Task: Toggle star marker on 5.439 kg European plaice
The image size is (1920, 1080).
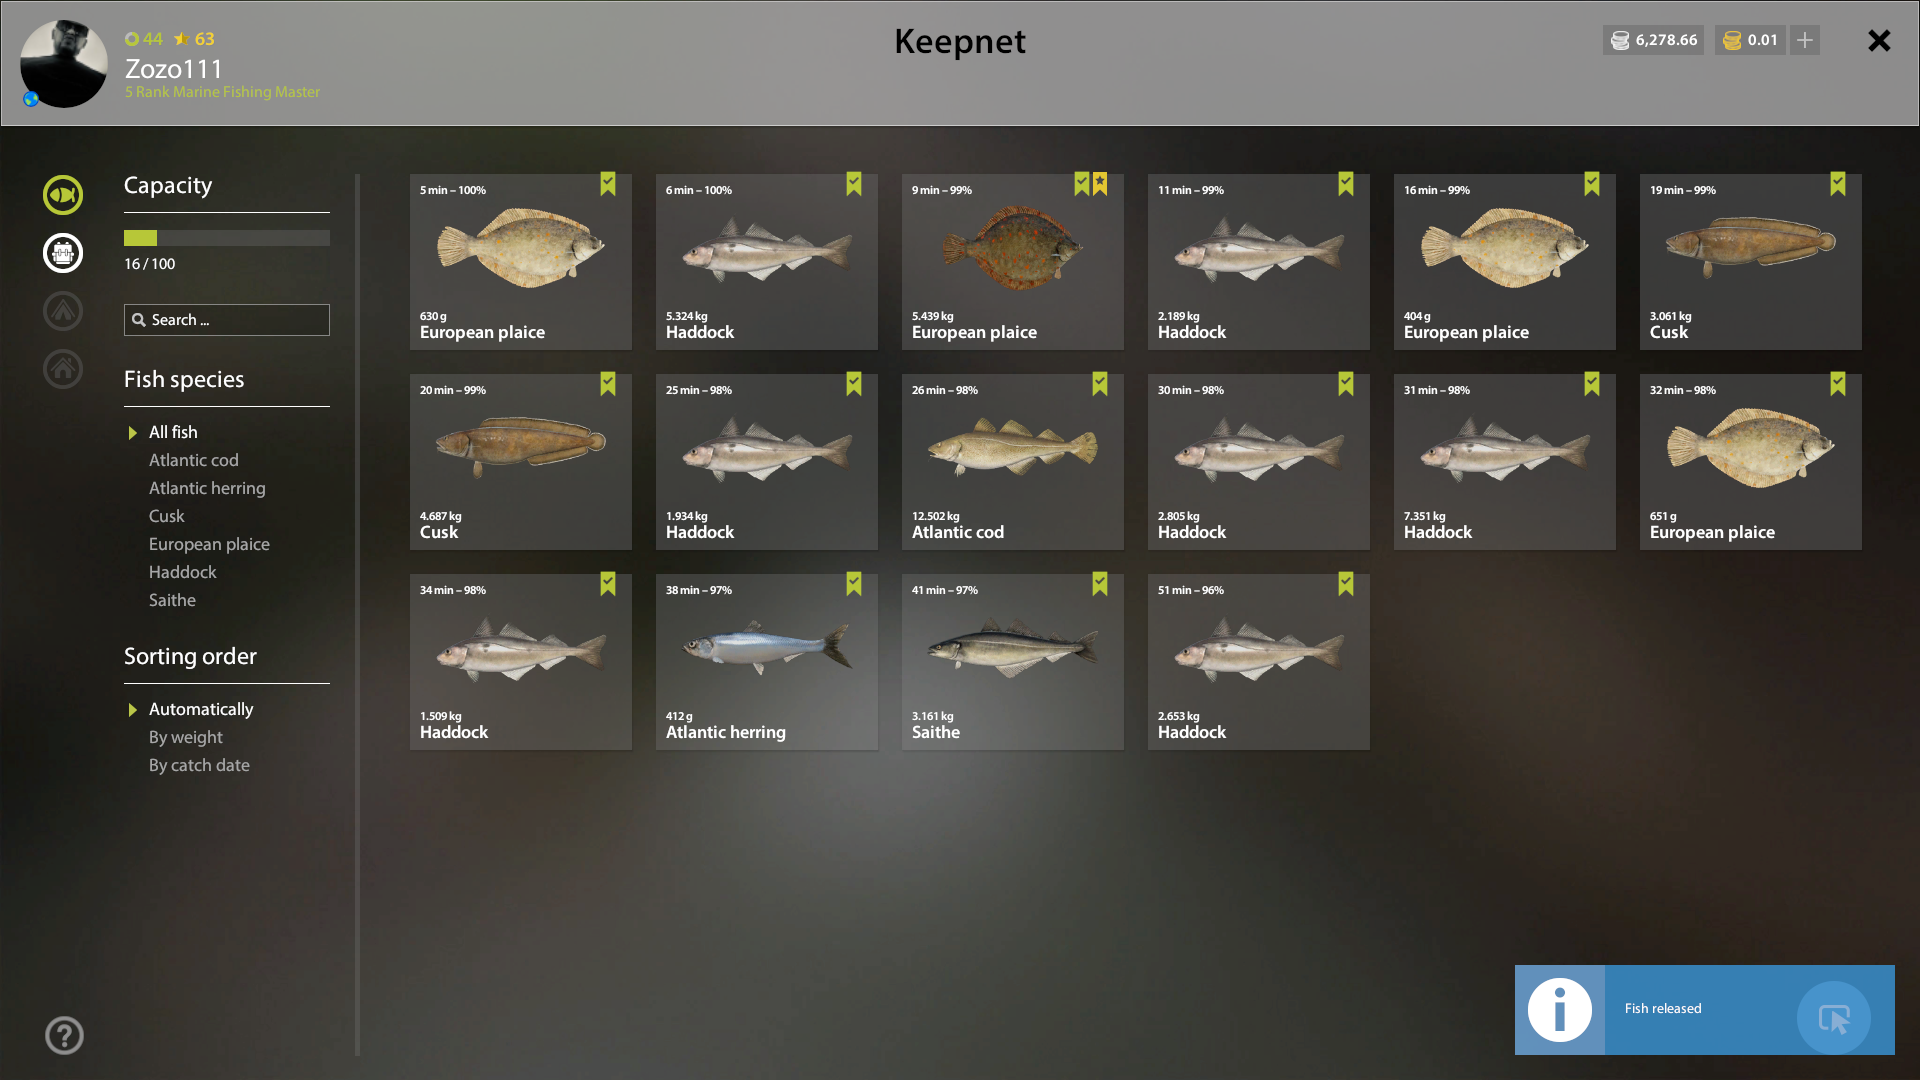Action: (1100, 184)
